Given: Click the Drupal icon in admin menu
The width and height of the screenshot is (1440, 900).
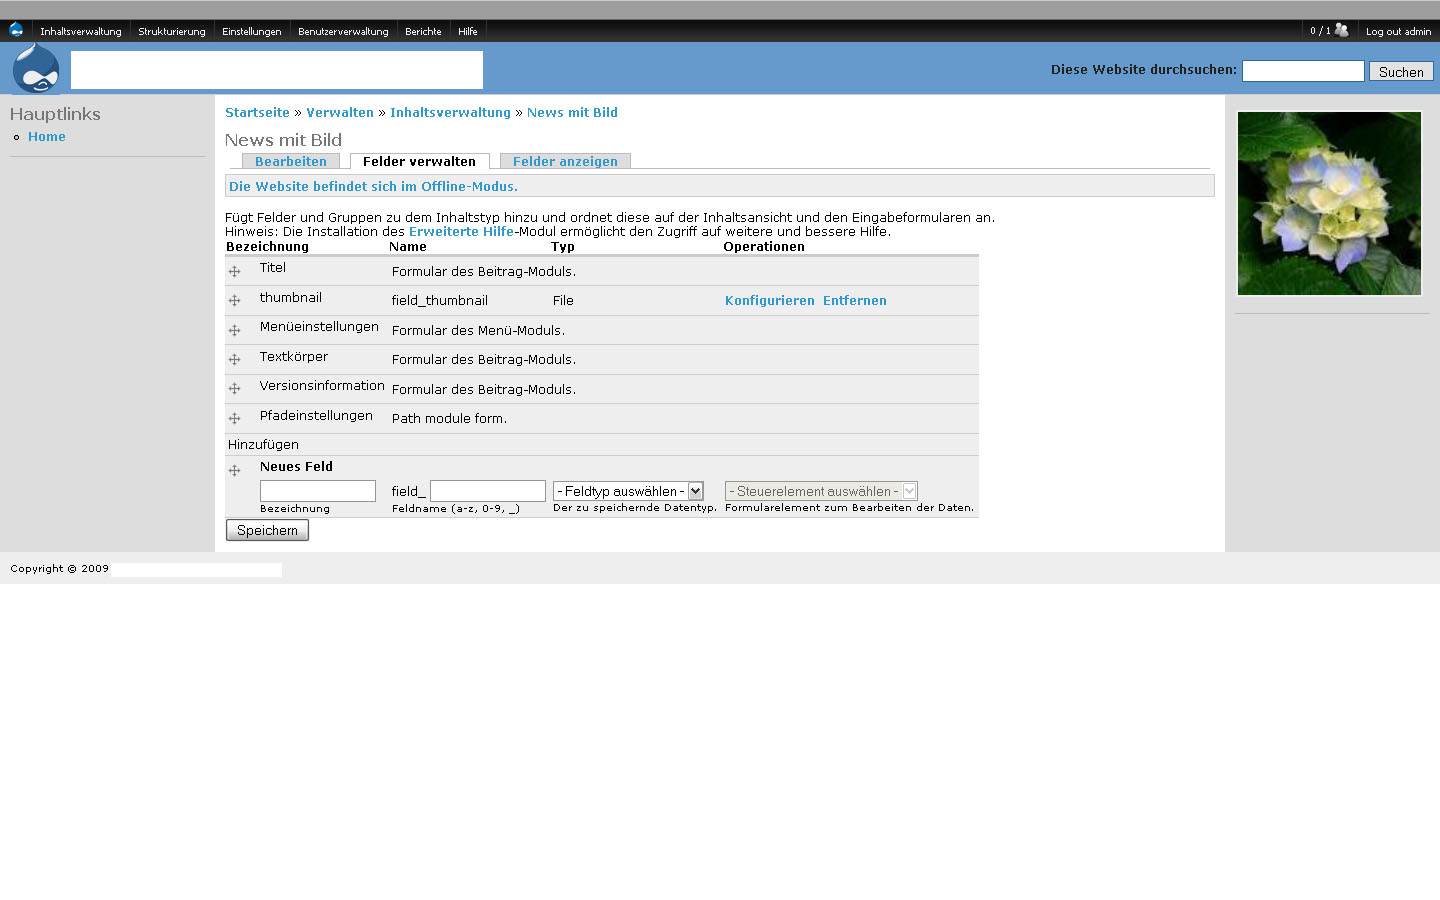Looking at the screenshot, I should click(16, 30).
